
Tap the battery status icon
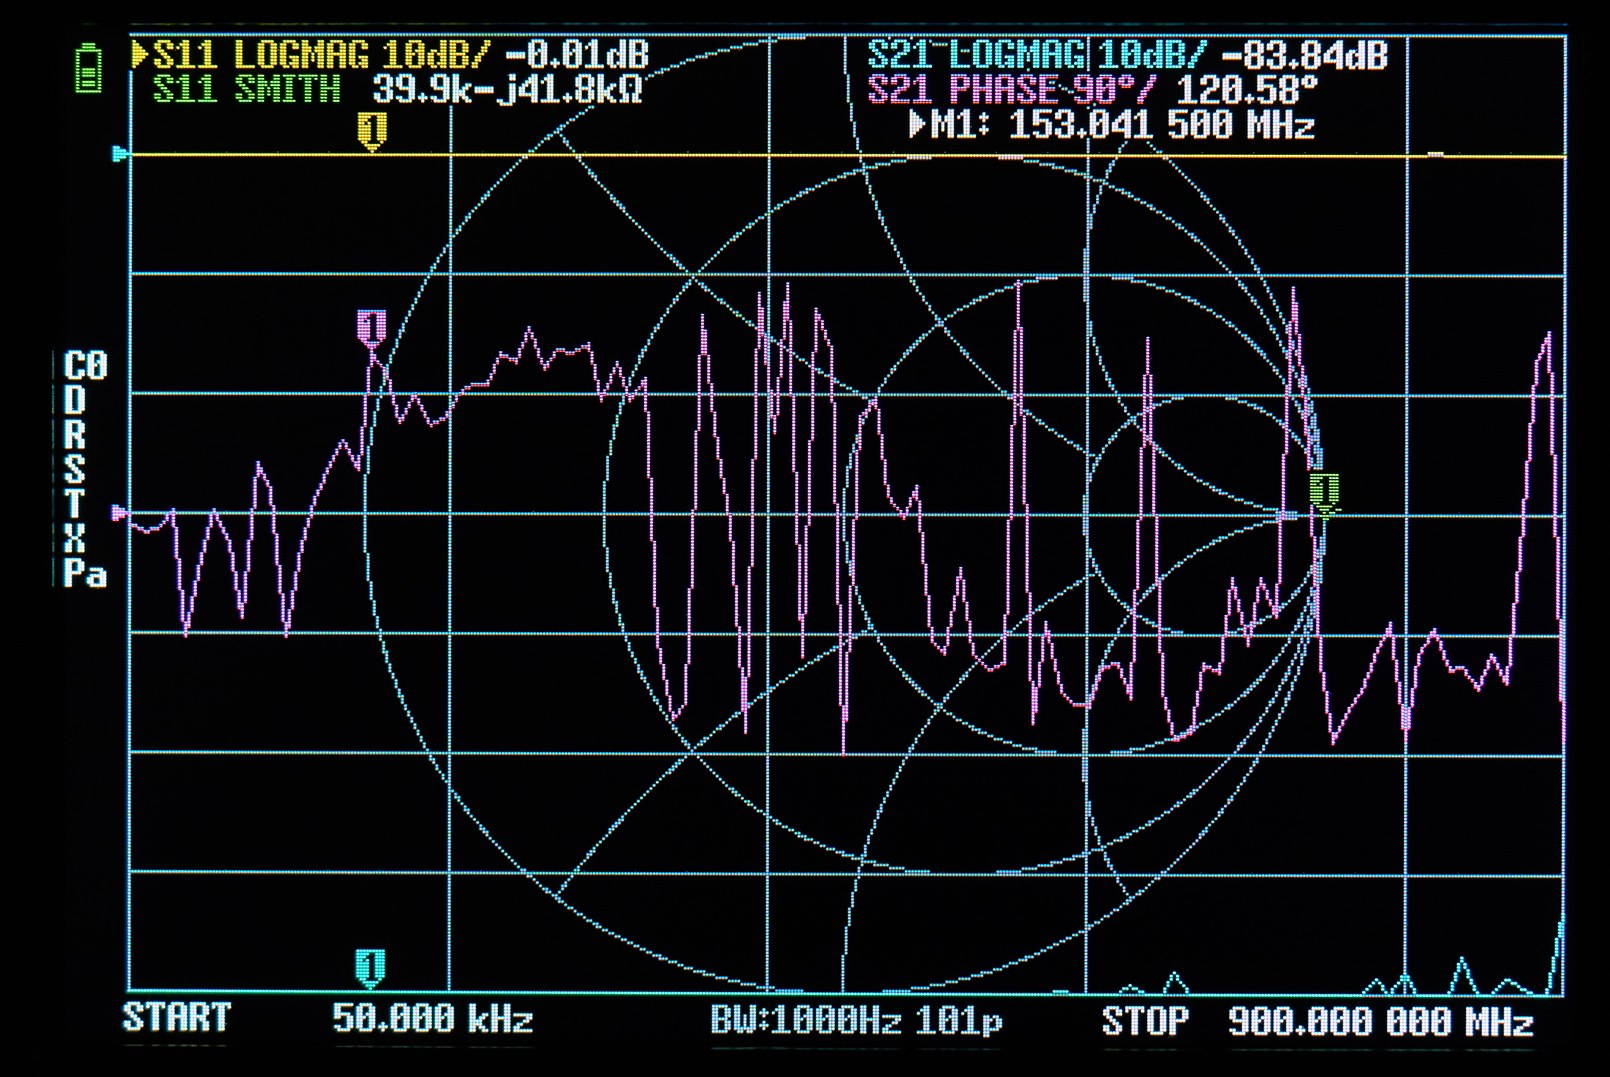(x=89, y=69)
